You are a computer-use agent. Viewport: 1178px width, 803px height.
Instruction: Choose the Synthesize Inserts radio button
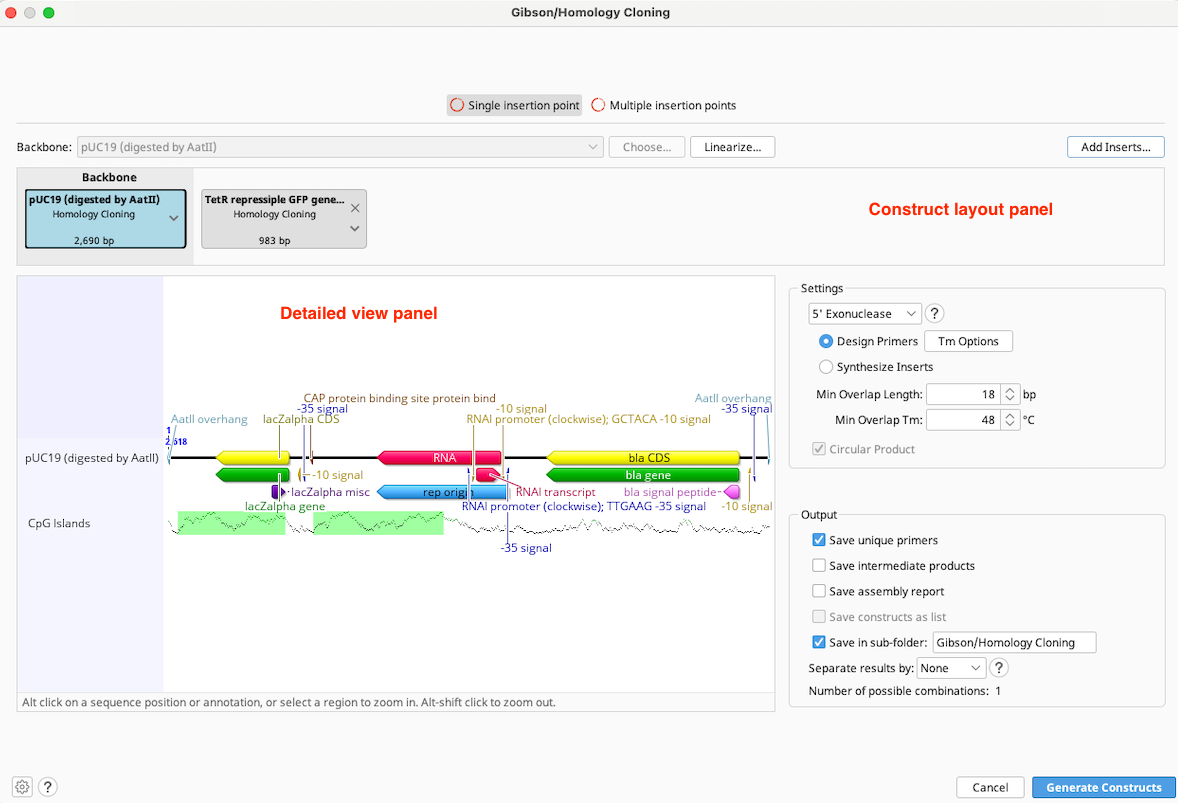(826, 367)
